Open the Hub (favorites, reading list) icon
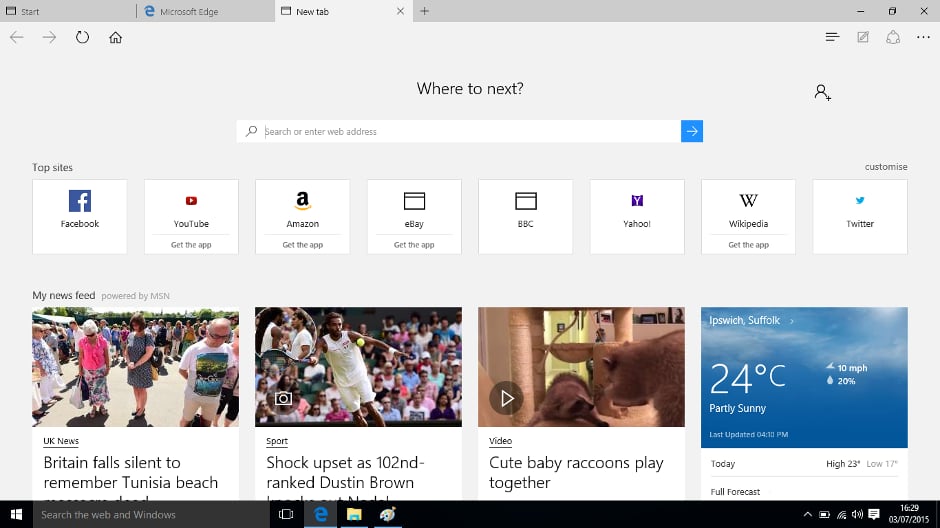Image resolution: width=940 pixels, height=528 pixels. pyautogui.click(x=832, y=37)
